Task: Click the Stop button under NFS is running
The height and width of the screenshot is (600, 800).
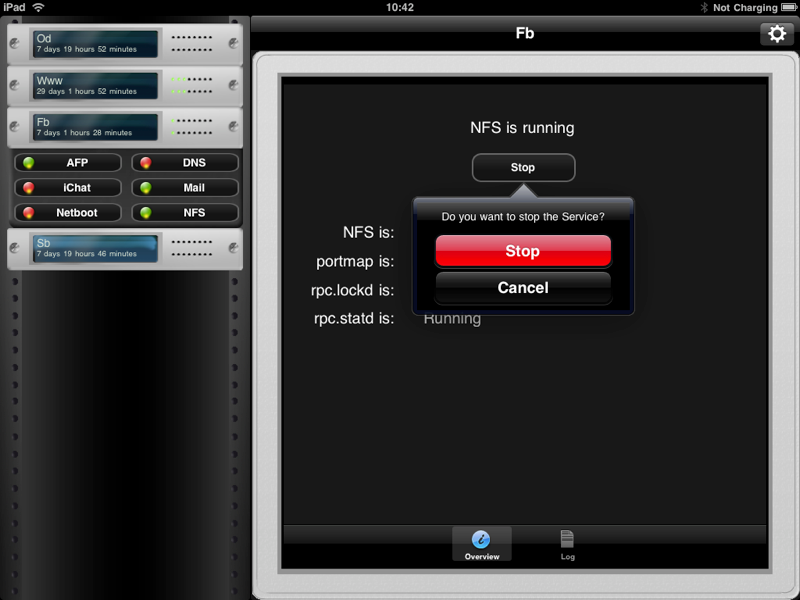Action: click(x=523, y=167)
